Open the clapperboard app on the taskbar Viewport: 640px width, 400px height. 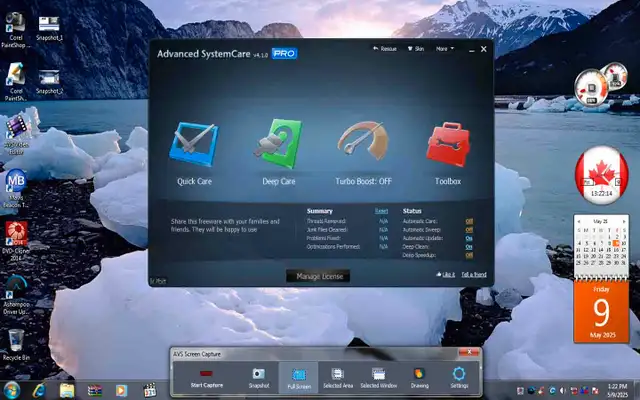(149, 391)
